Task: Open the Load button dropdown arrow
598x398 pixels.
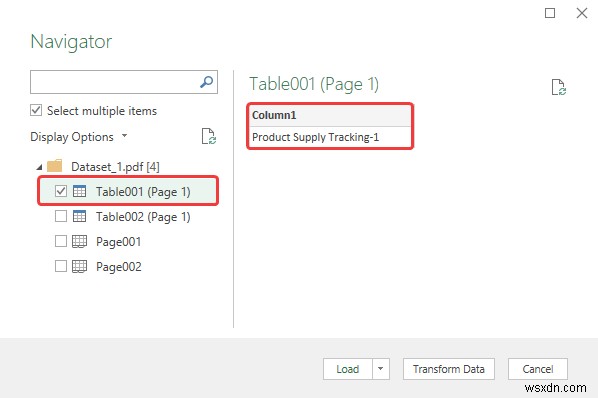Action: (x=381, y=369)
